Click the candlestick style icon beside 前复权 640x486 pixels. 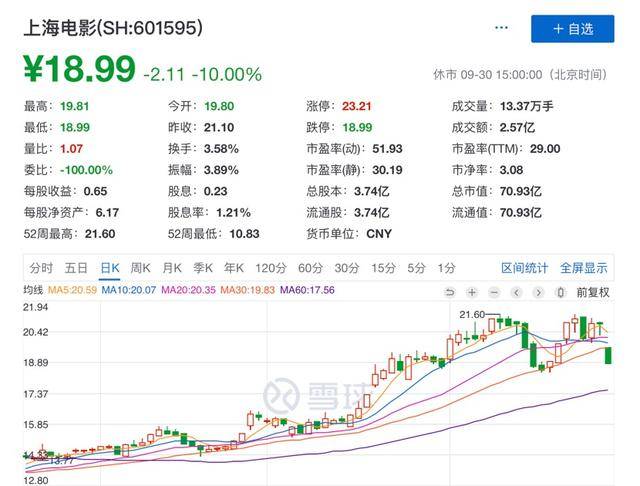point(561,292)
